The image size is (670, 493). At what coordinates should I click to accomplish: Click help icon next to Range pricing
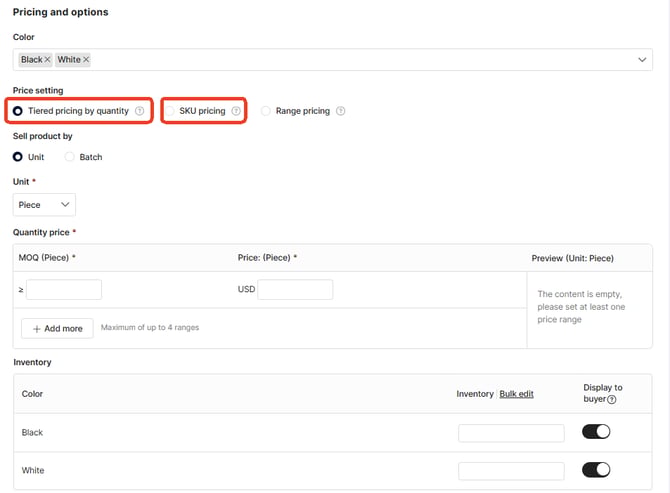(x=341, y=111)
